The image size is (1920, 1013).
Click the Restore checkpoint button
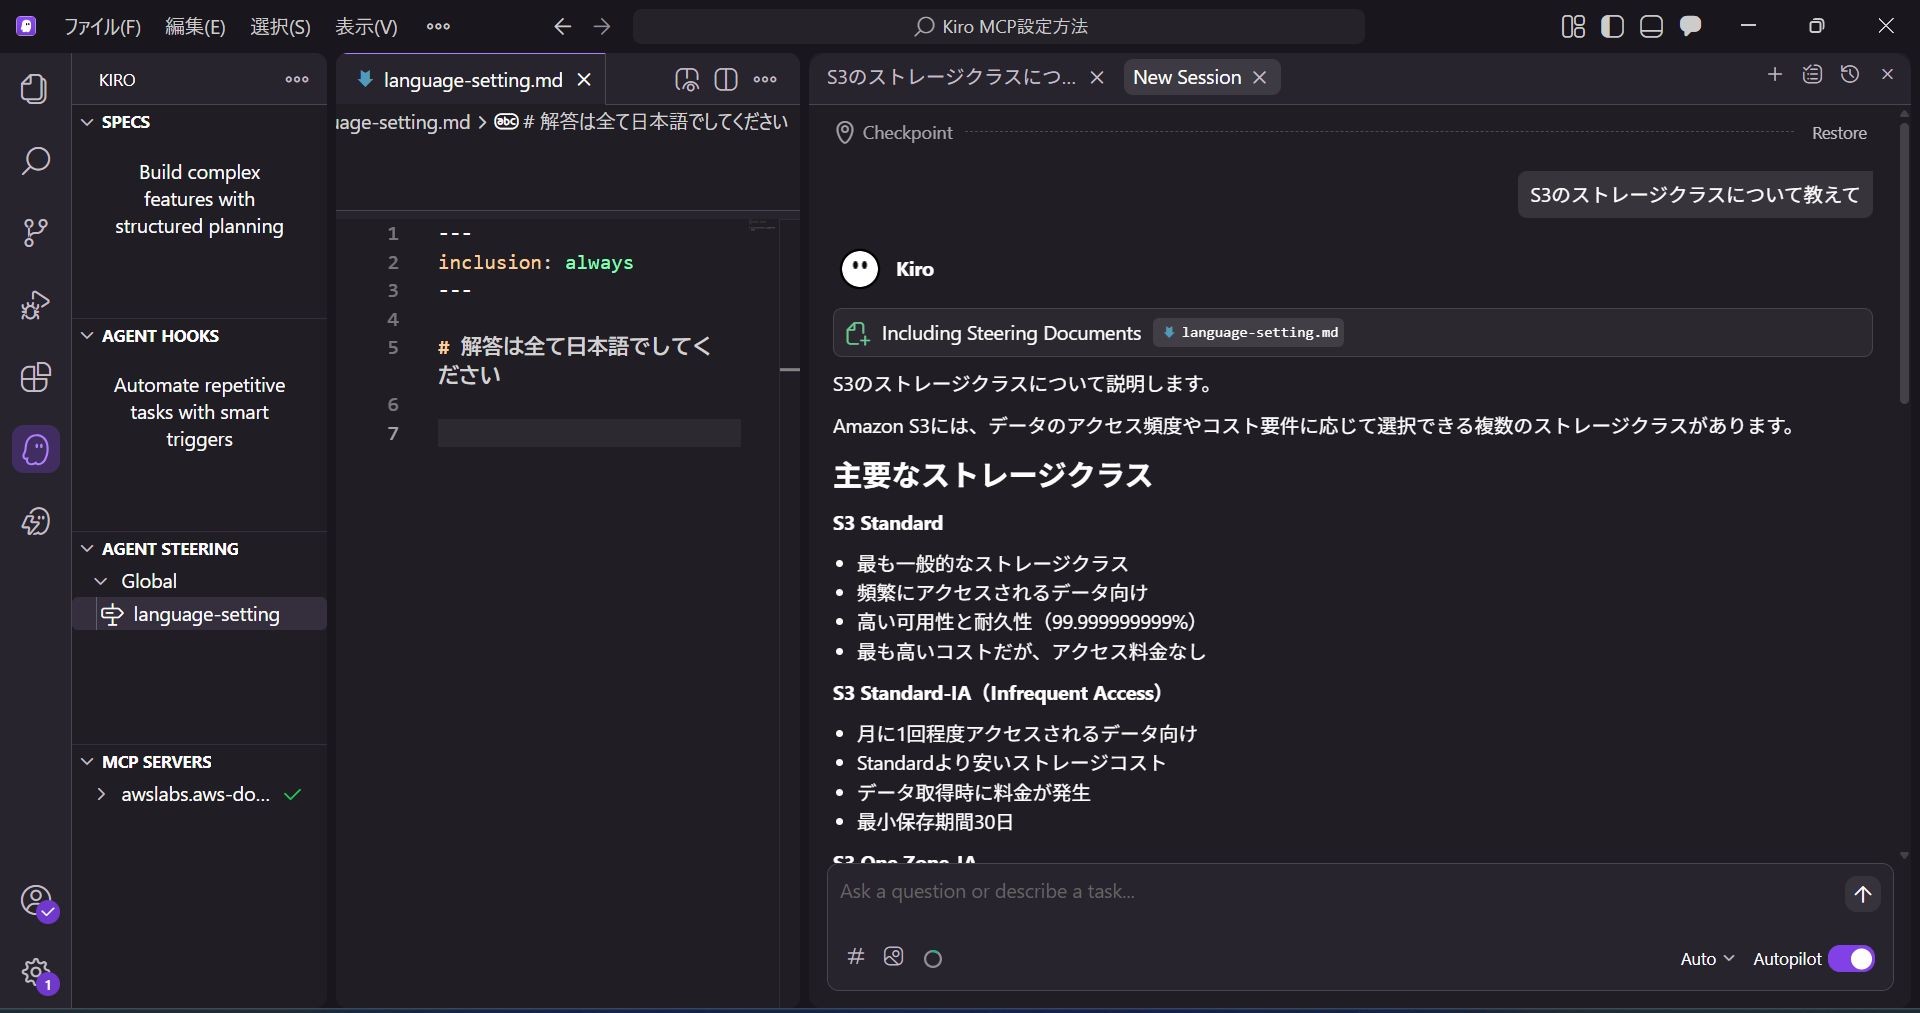tap(1841, 132)
